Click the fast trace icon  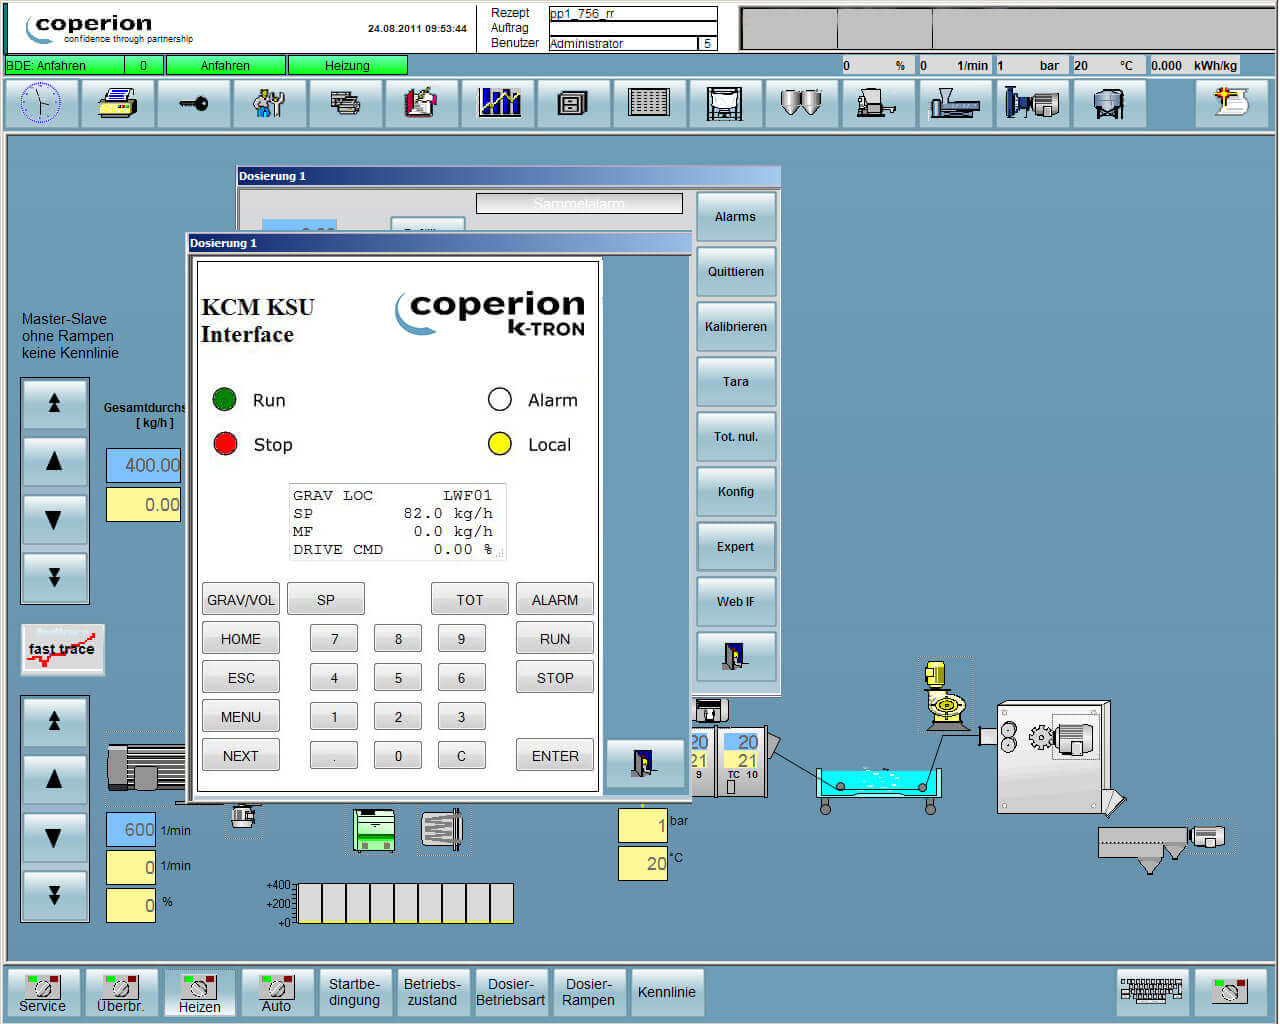point(62,649)
